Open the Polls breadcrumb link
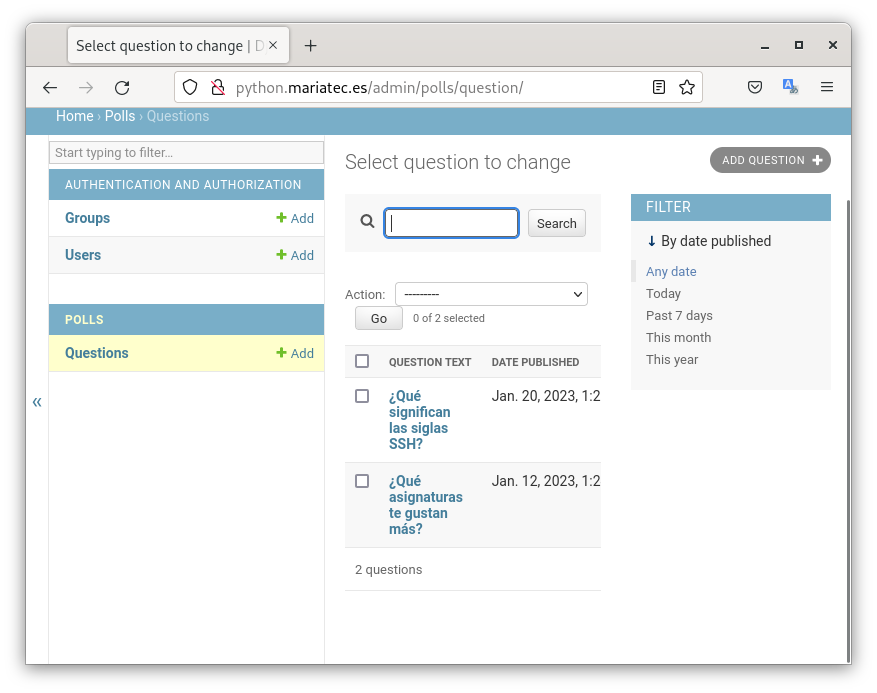Image resolution: width=877 pixels, height=693 pixels. coord(120,116)
